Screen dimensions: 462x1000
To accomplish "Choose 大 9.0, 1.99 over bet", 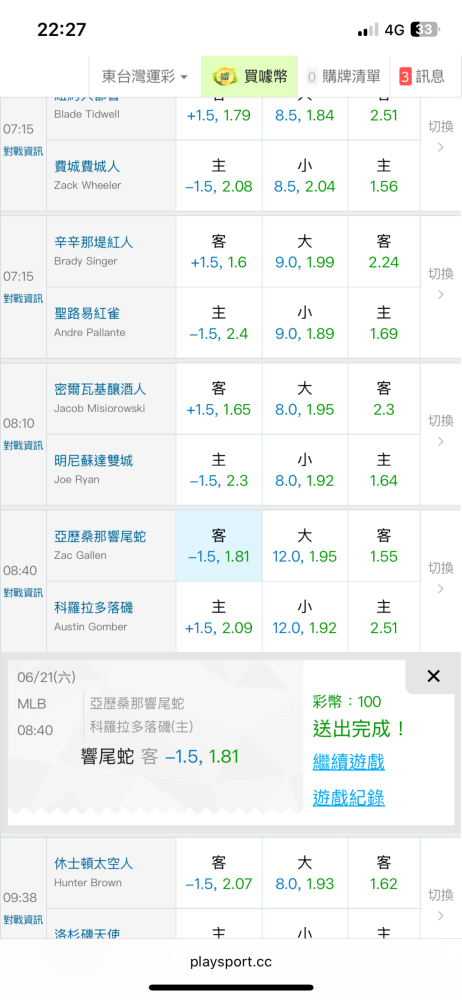I will pyautogui.click(x=305, y=252).
